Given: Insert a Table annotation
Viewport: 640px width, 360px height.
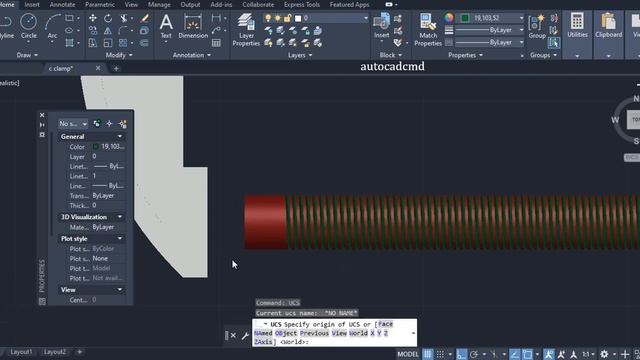Looking at the screenshot, I should tap(216, 43).
